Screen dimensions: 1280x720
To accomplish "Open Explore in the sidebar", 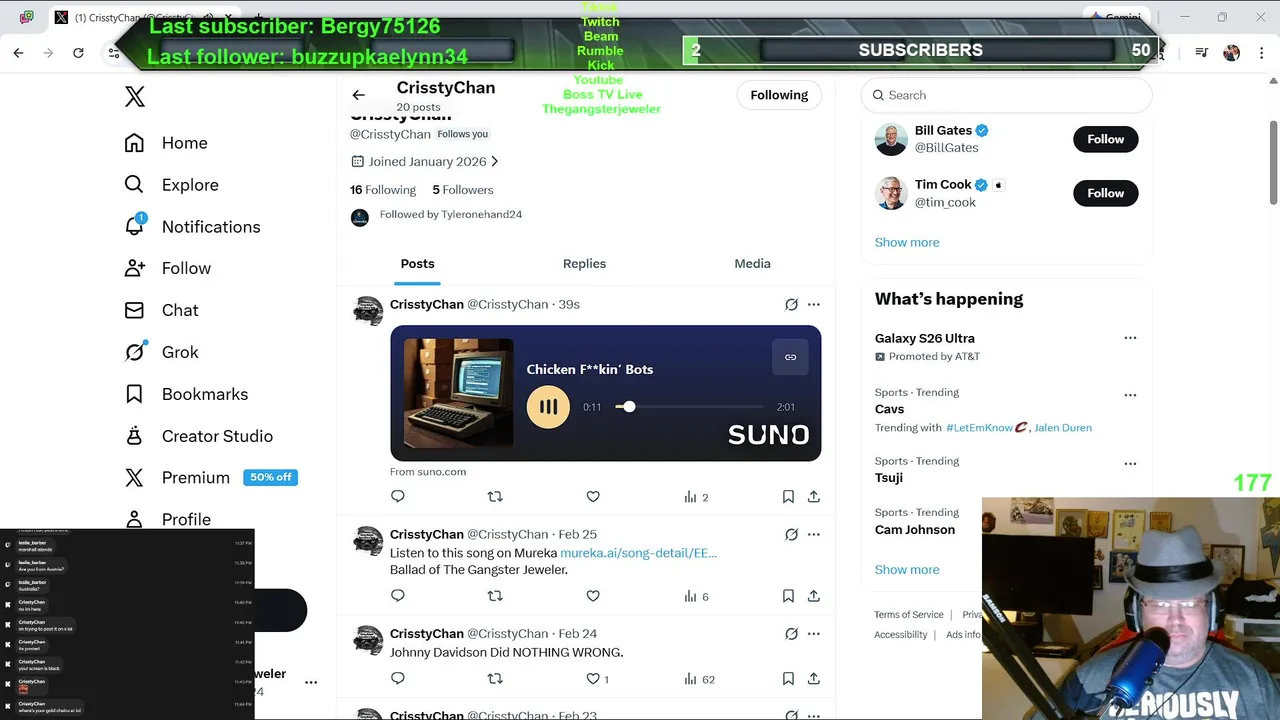I will [x=171, y=185].
